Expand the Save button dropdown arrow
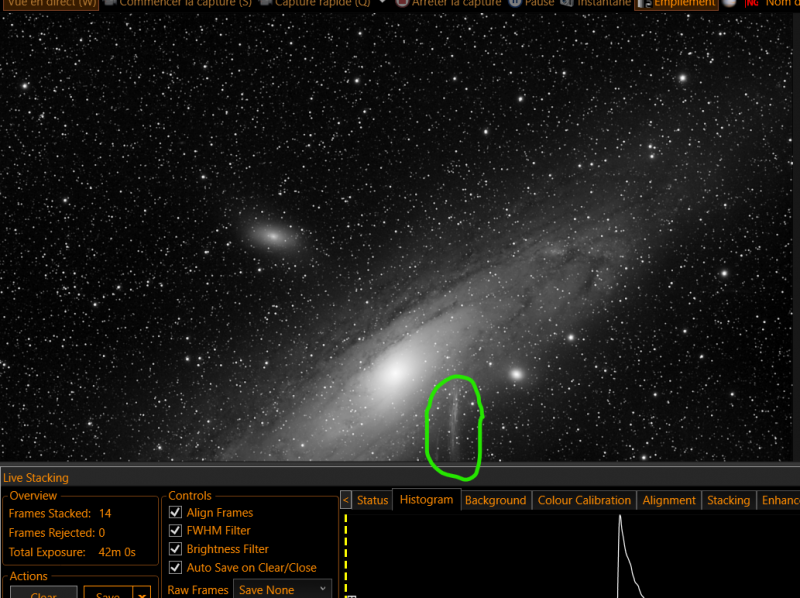Image resolution: width=800 pixels, height=598 pixels. (142, 594)
